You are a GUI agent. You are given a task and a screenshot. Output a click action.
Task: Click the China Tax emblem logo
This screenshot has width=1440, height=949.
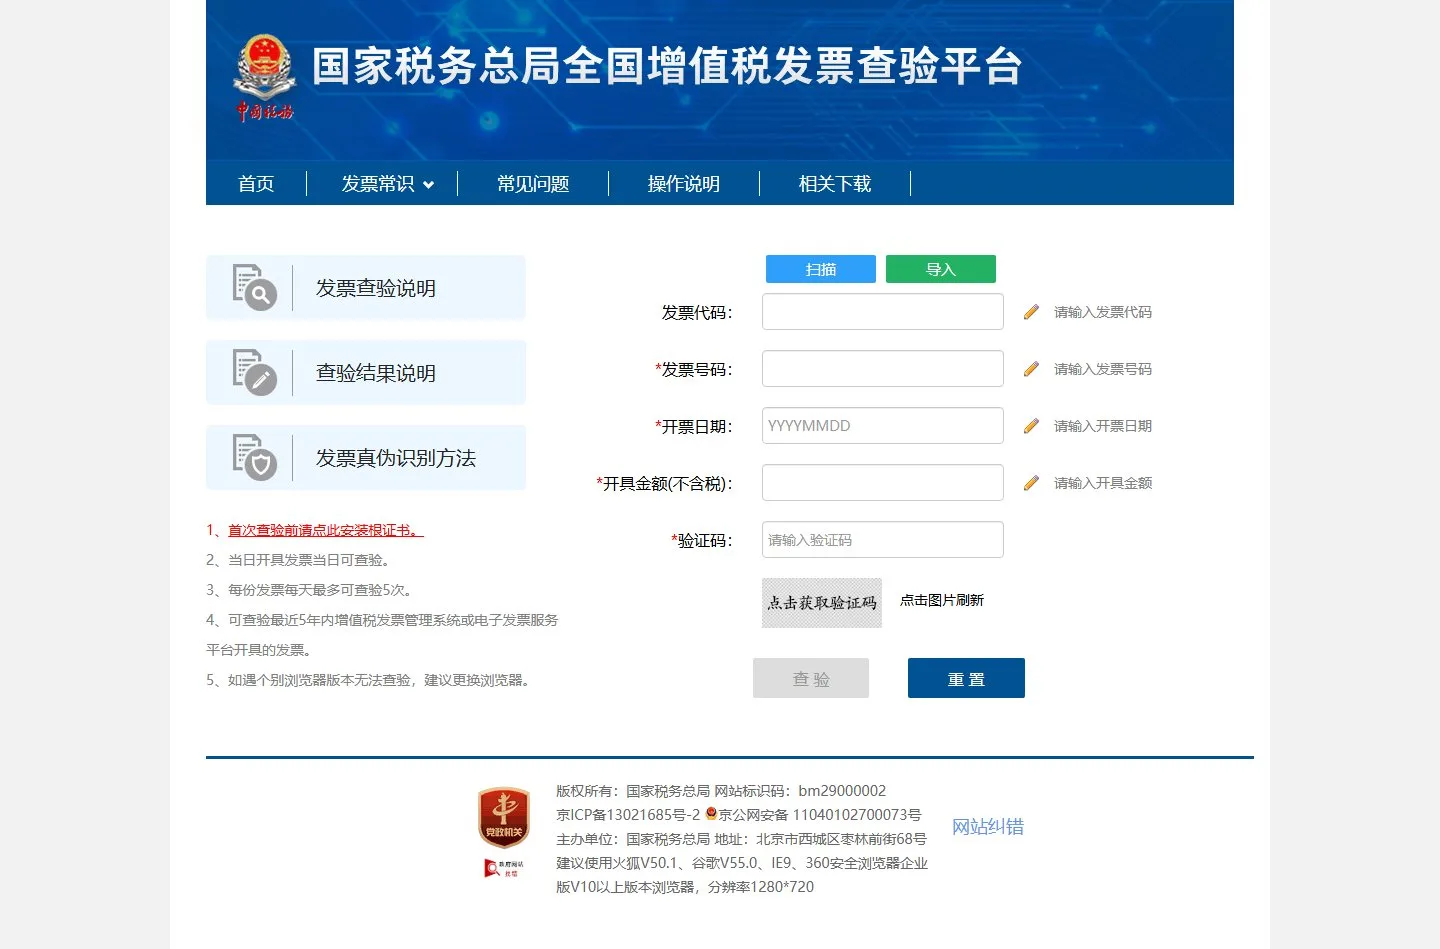265,78
